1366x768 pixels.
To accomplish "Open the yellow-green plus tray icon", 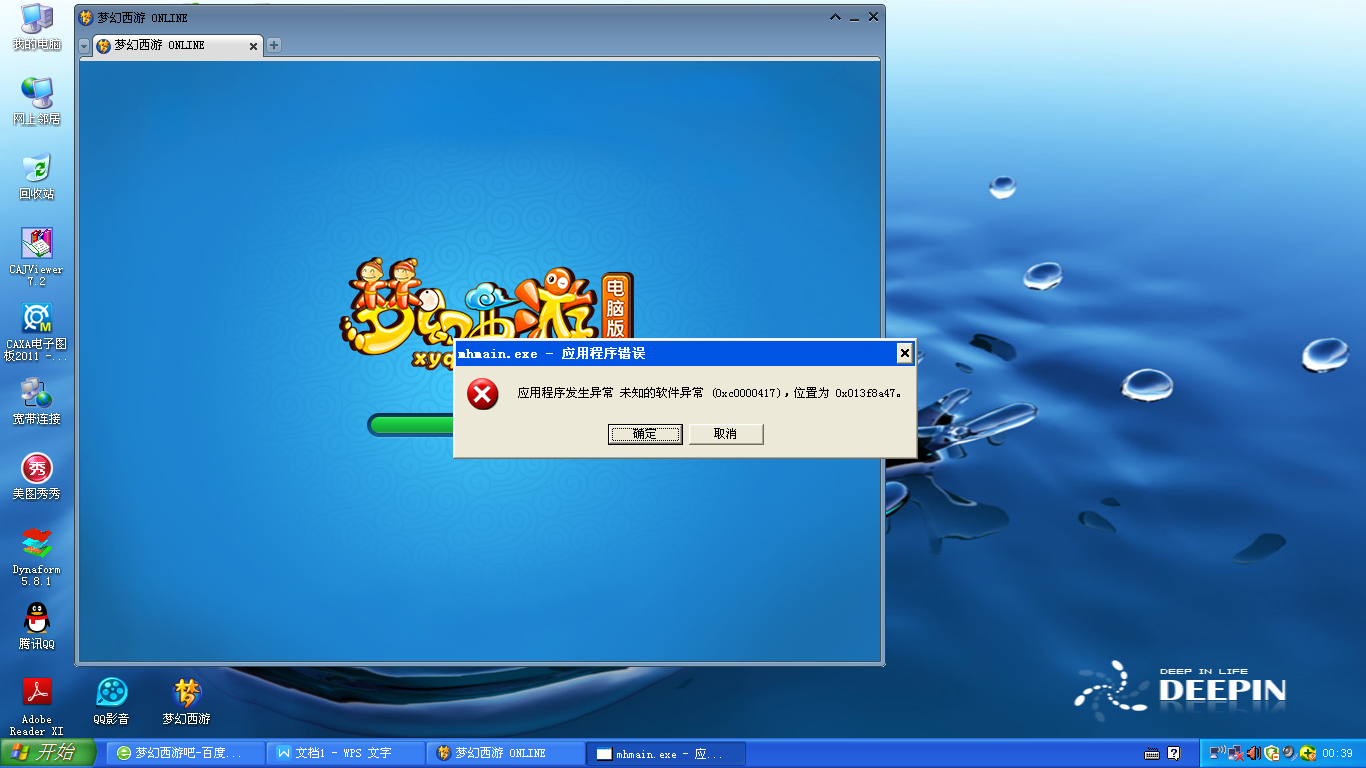I will pyautogui.click(x=1307, y=753).
